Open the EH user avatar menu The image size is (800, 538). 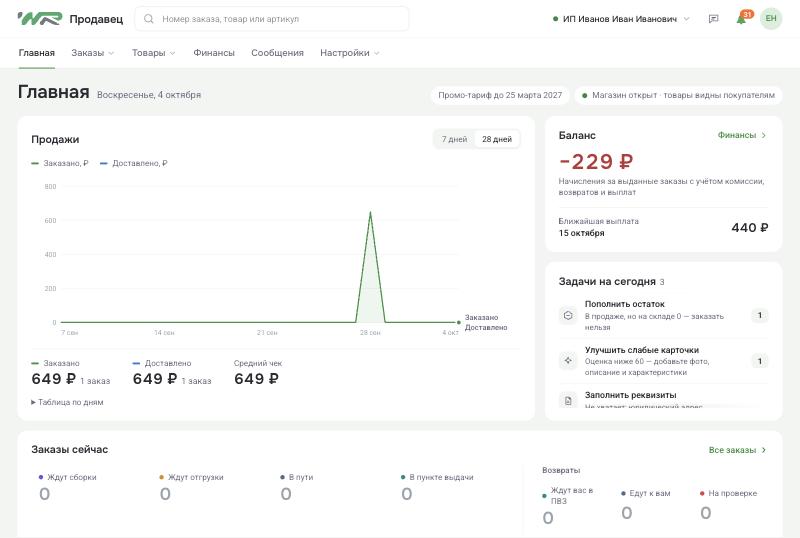tap(770, 19)
